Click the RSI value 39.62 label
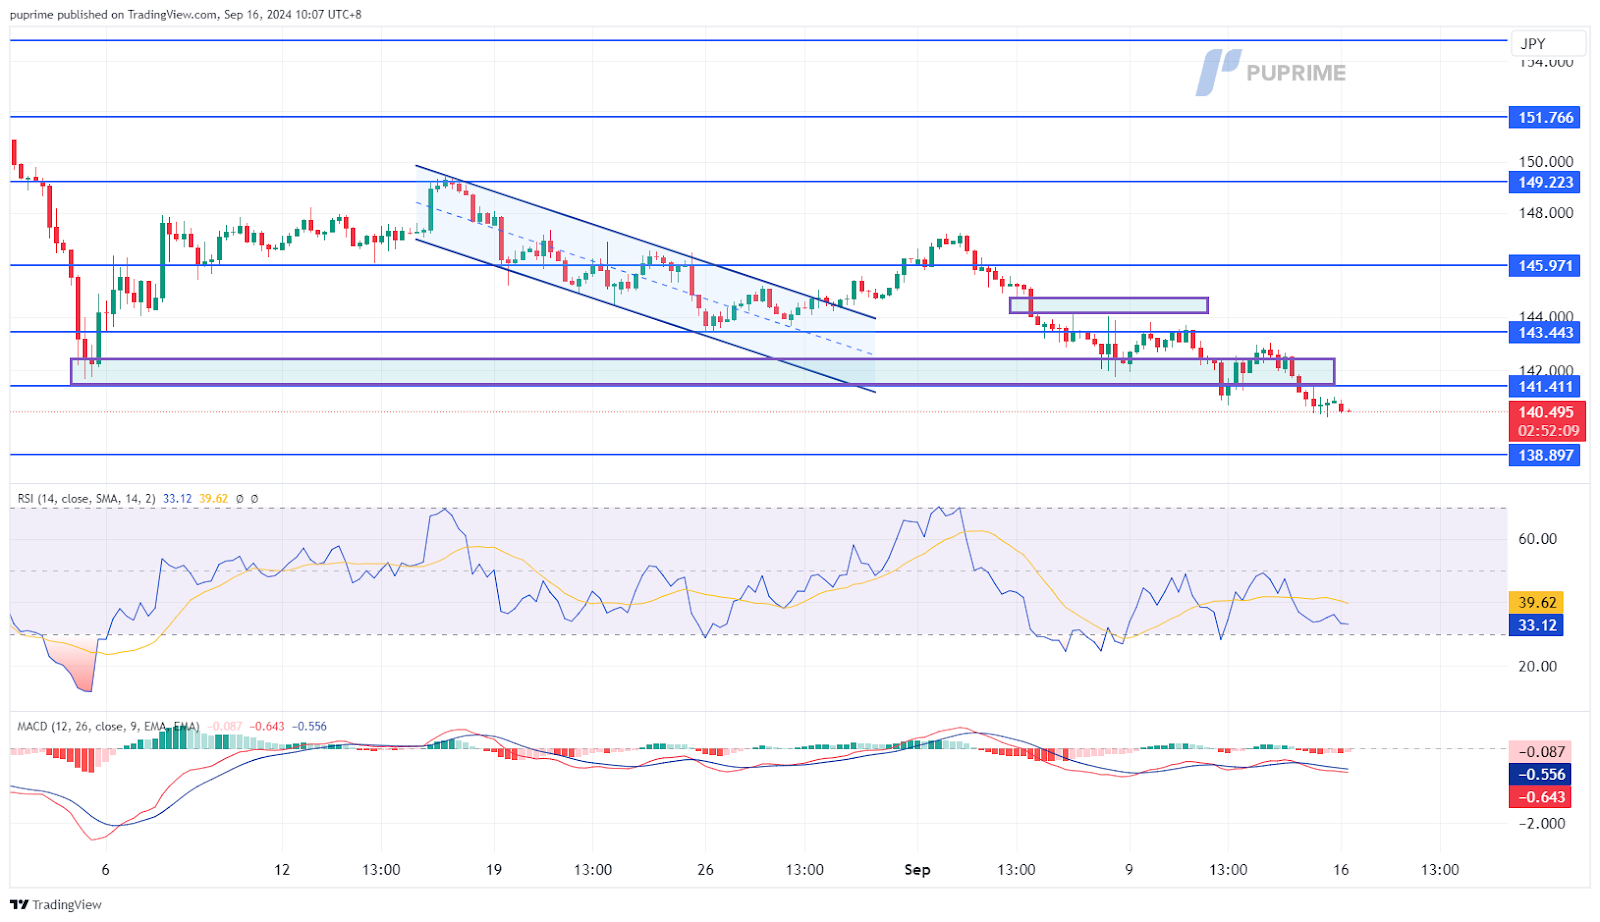 1537,602
